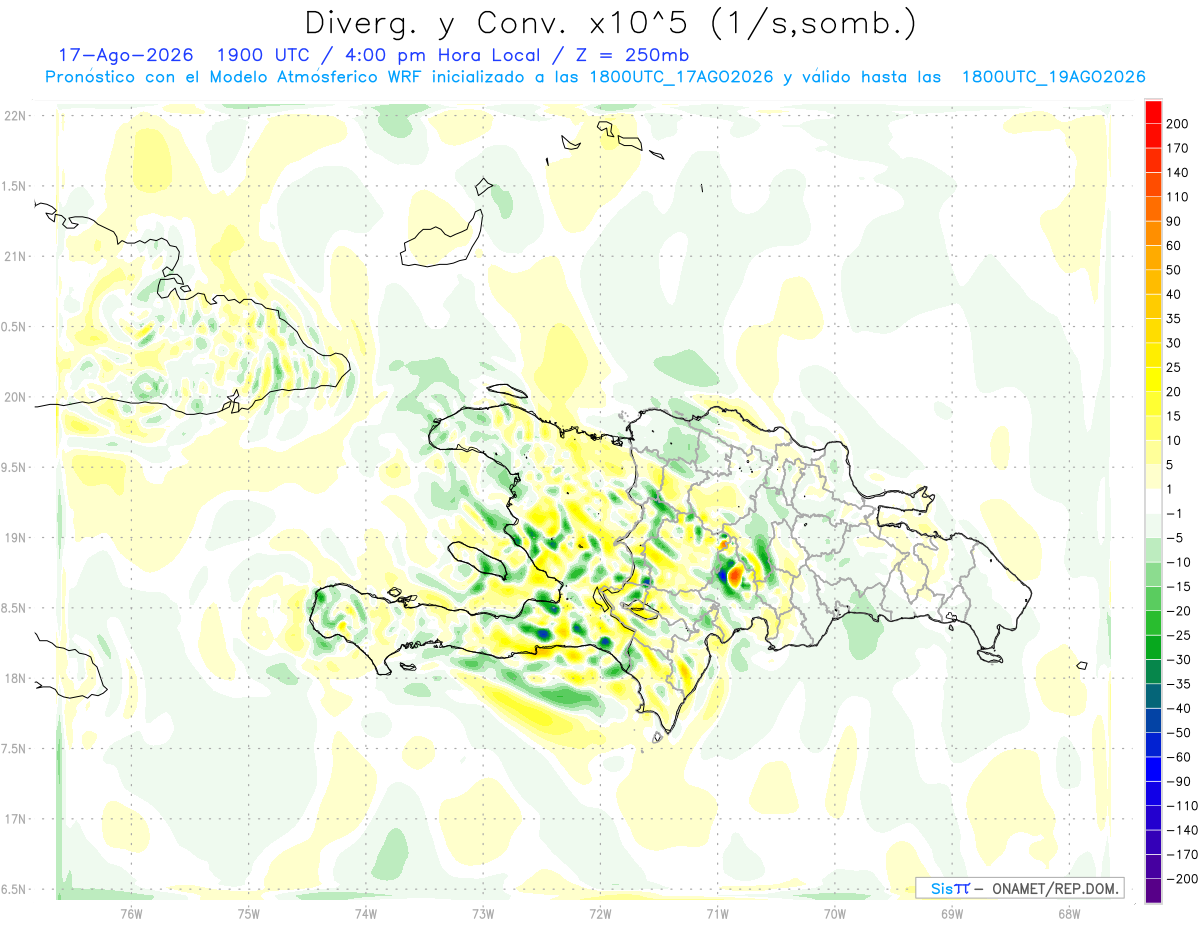Select the "72W" longitude label
The width and height of the screenshot is (1200, 927).
click(x=600, y=913)
